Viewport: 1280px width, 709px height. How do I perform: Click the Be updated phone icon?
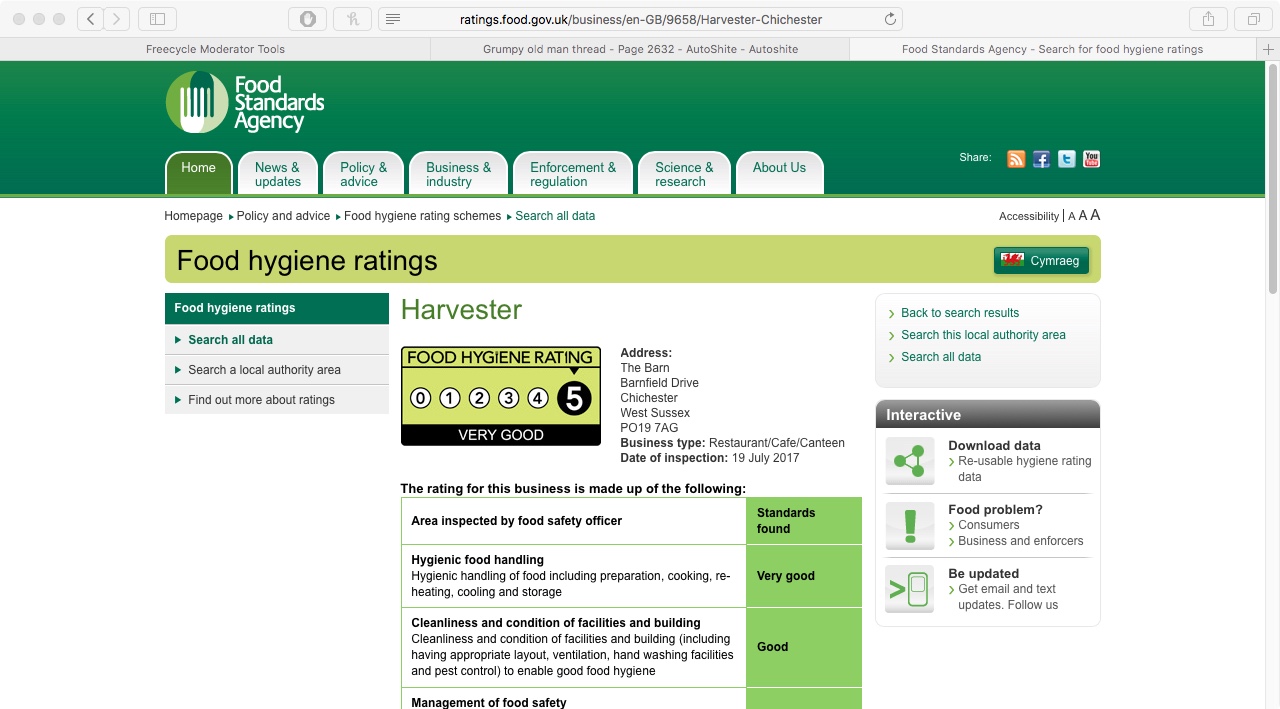click(910, 589)
